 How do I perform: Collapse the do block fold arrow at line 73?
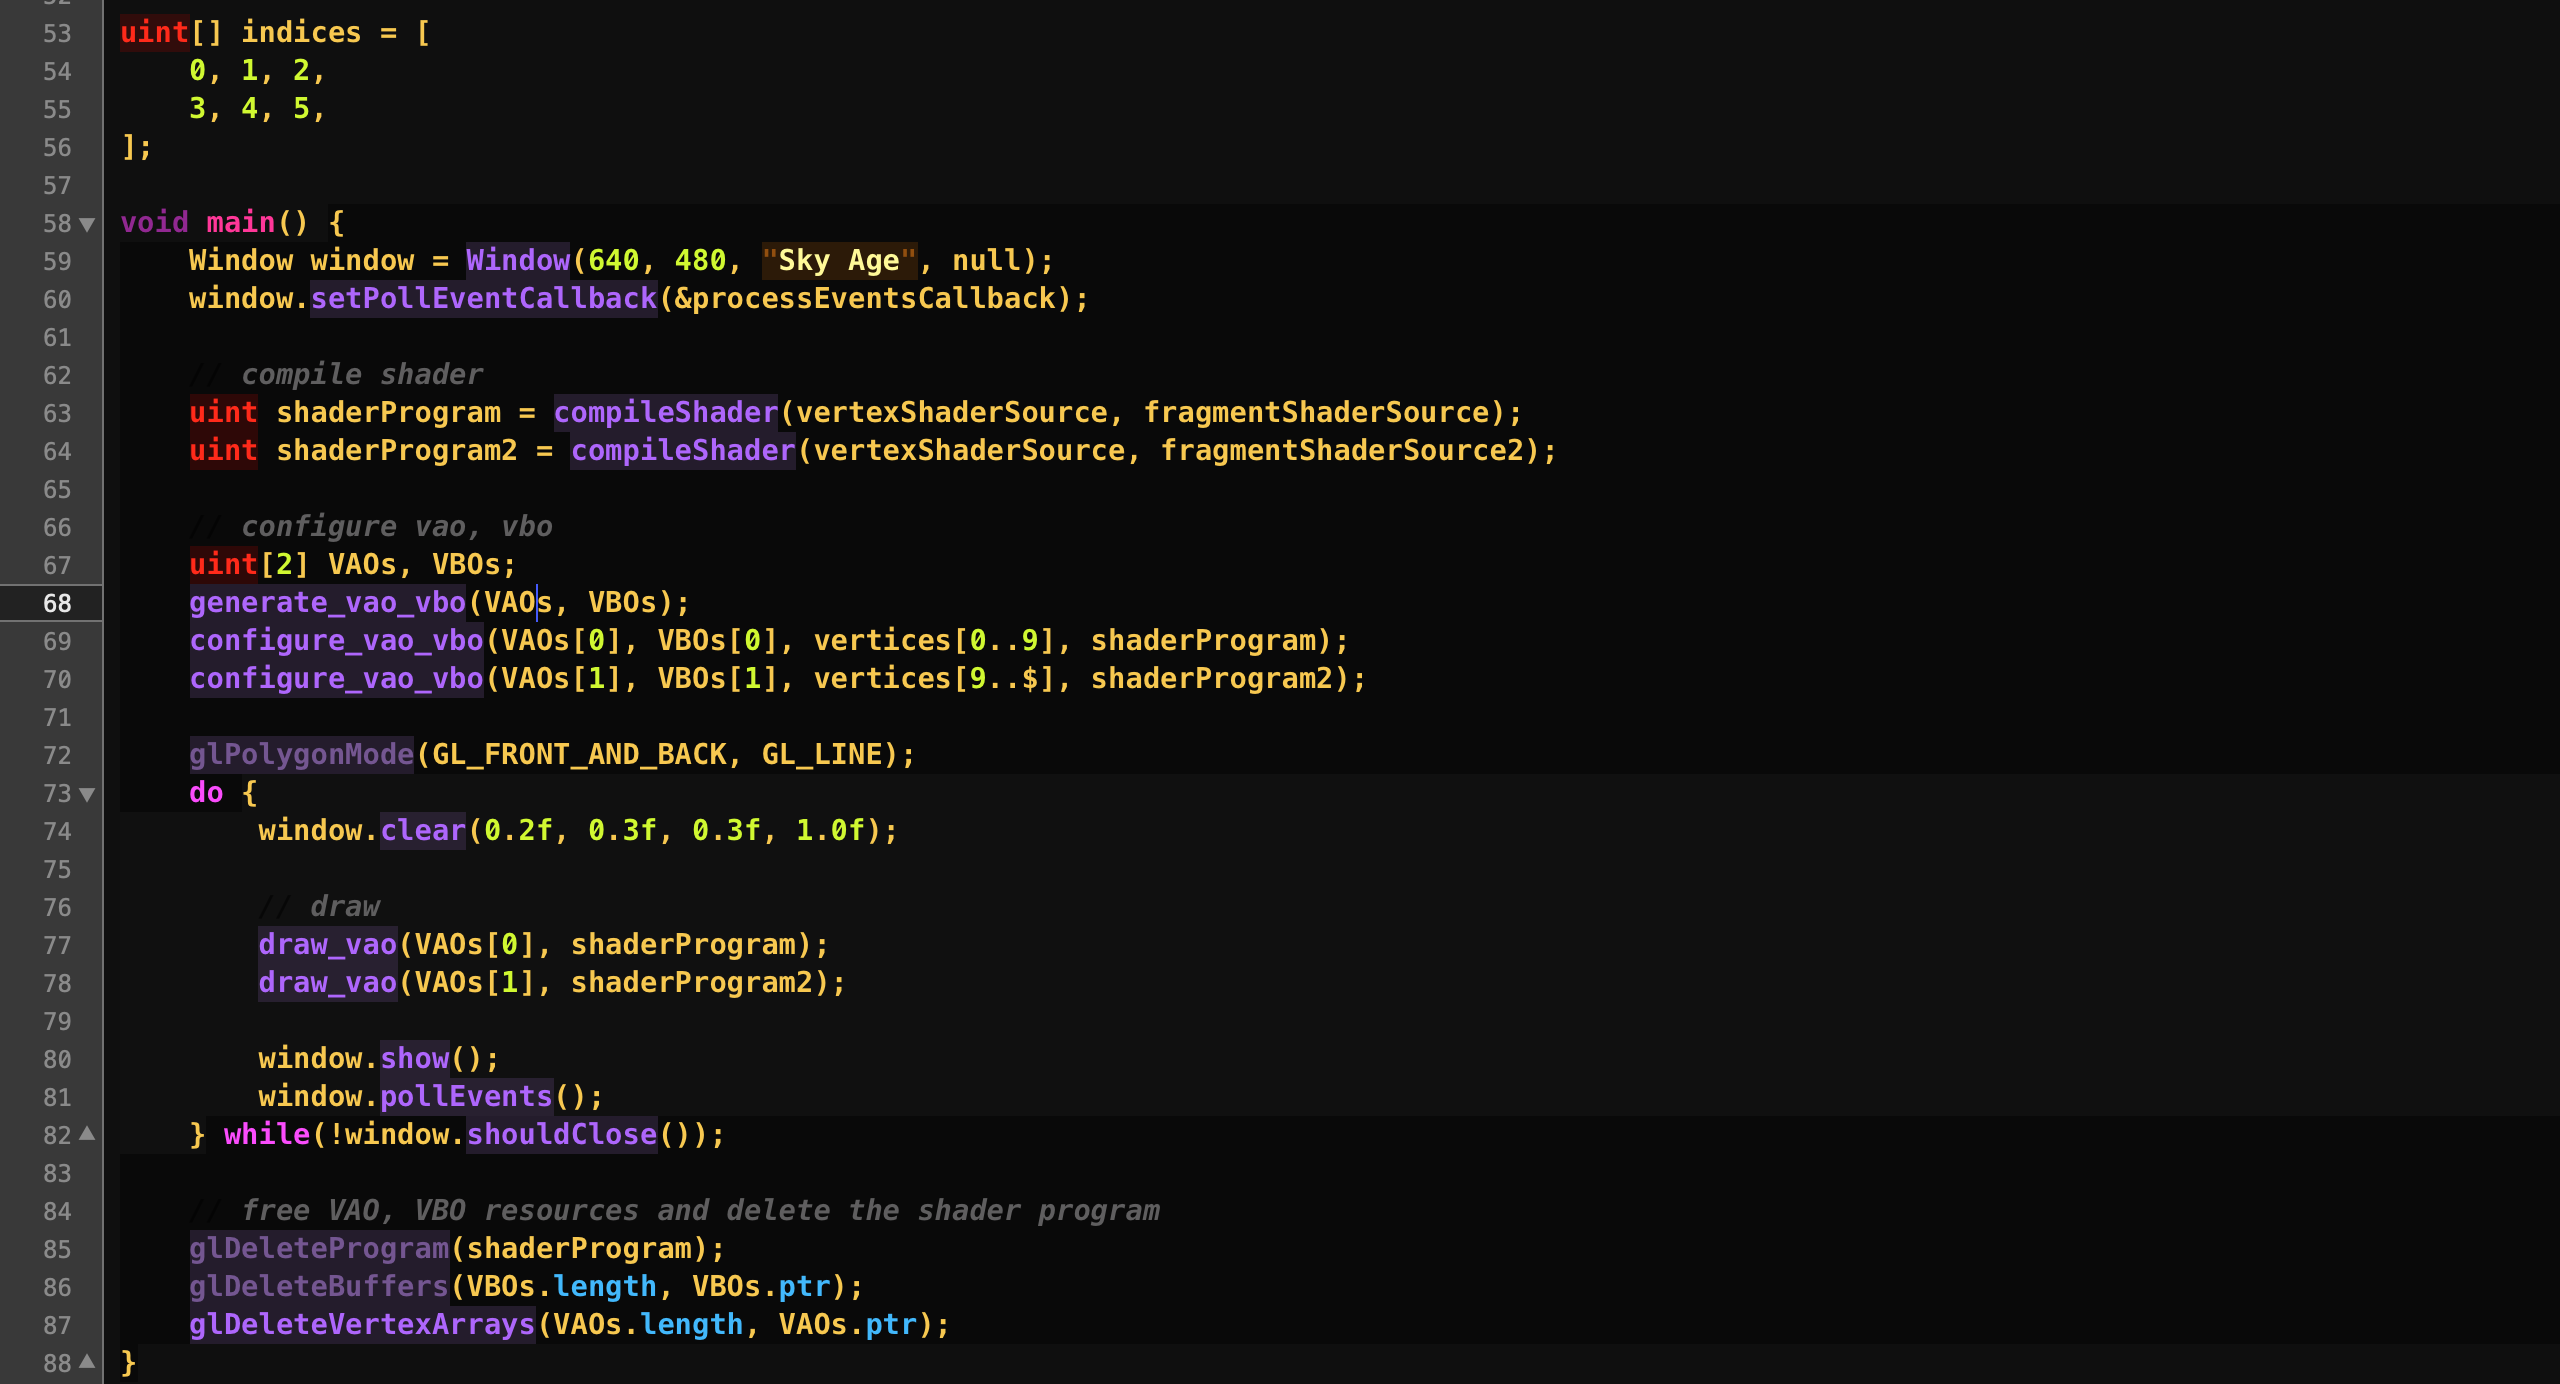(87, 794)
